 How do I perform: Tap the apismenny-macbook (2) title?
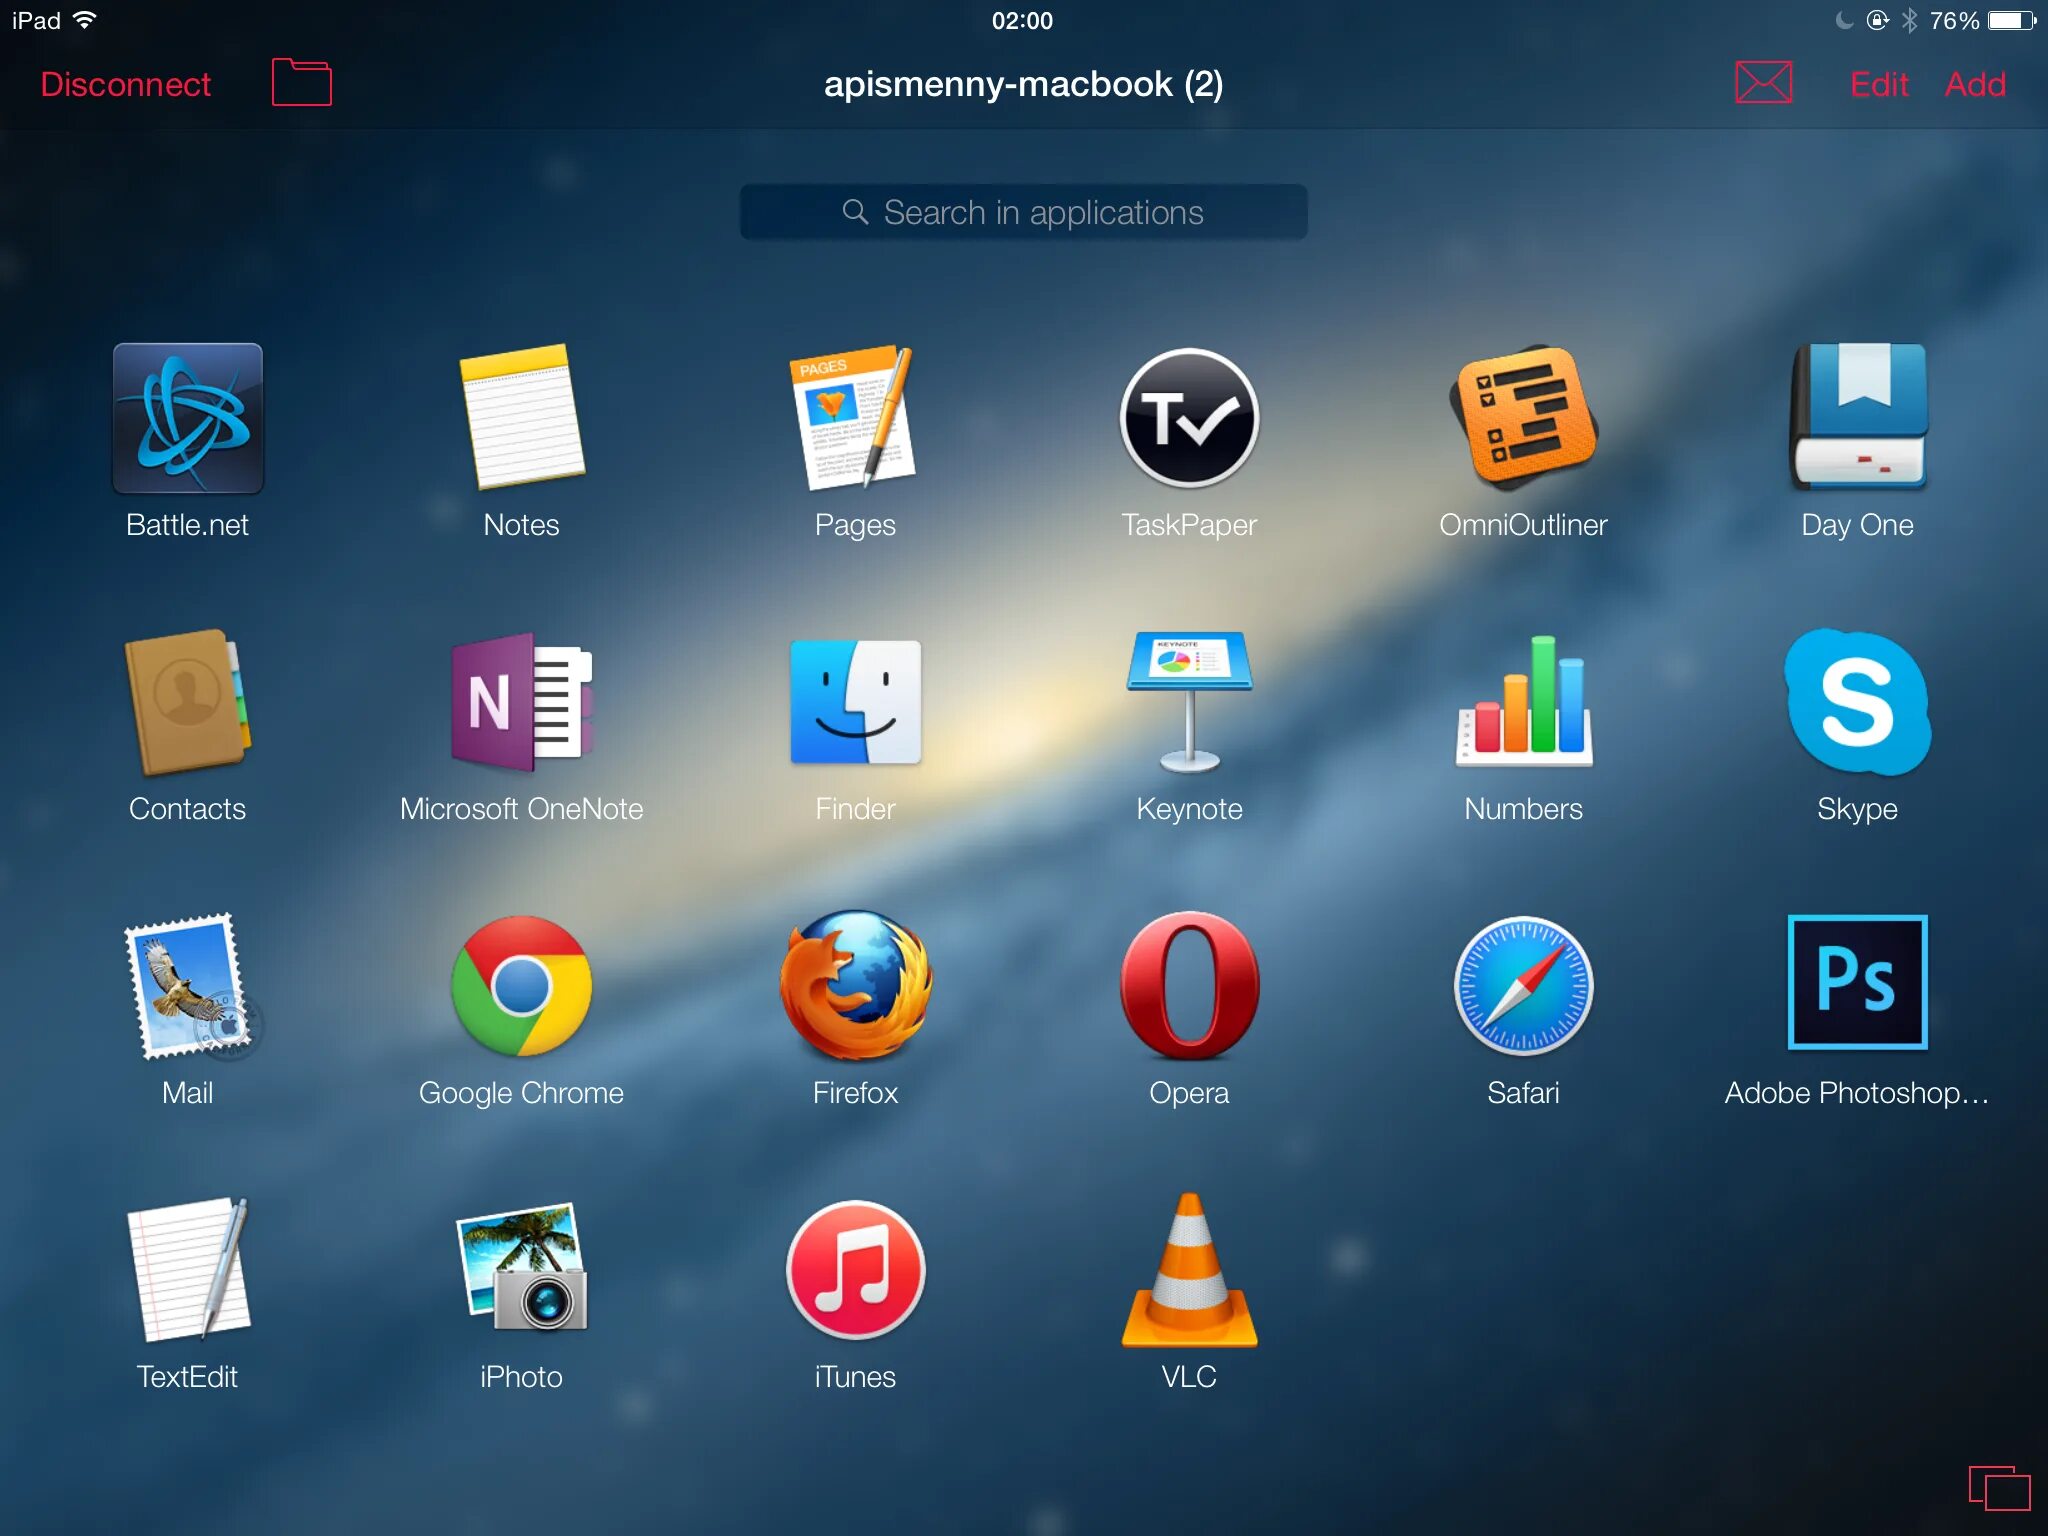(x=1023, y=84)
